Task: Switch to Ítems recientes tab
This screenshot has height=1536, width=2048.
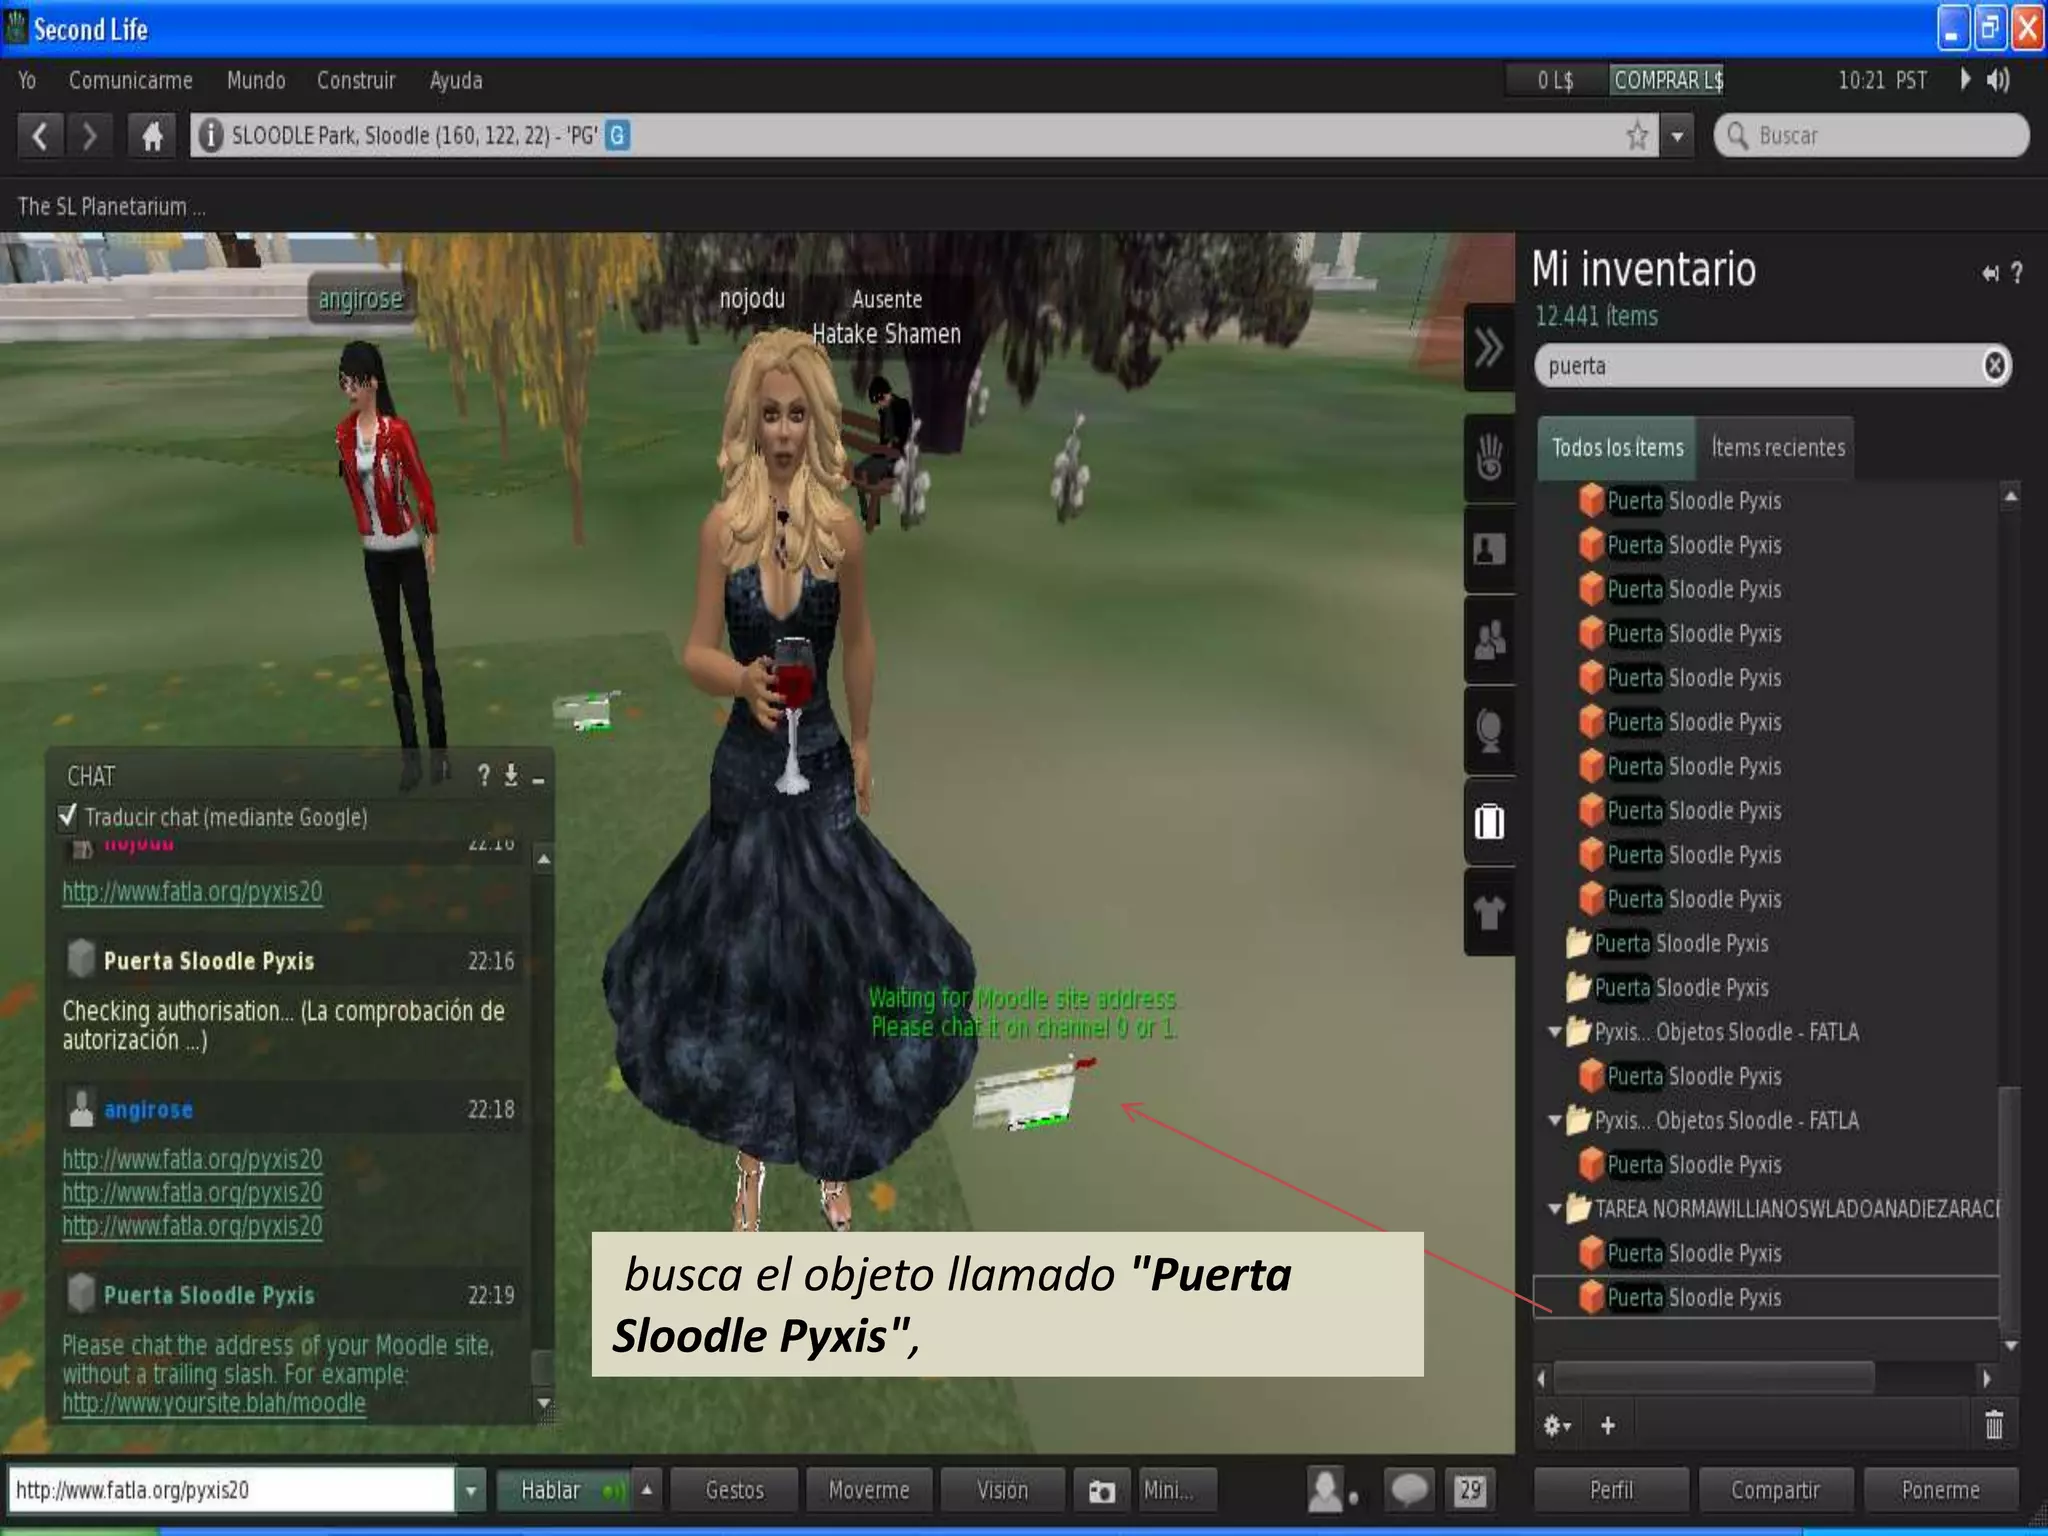Action: [x=1777, y=448]
